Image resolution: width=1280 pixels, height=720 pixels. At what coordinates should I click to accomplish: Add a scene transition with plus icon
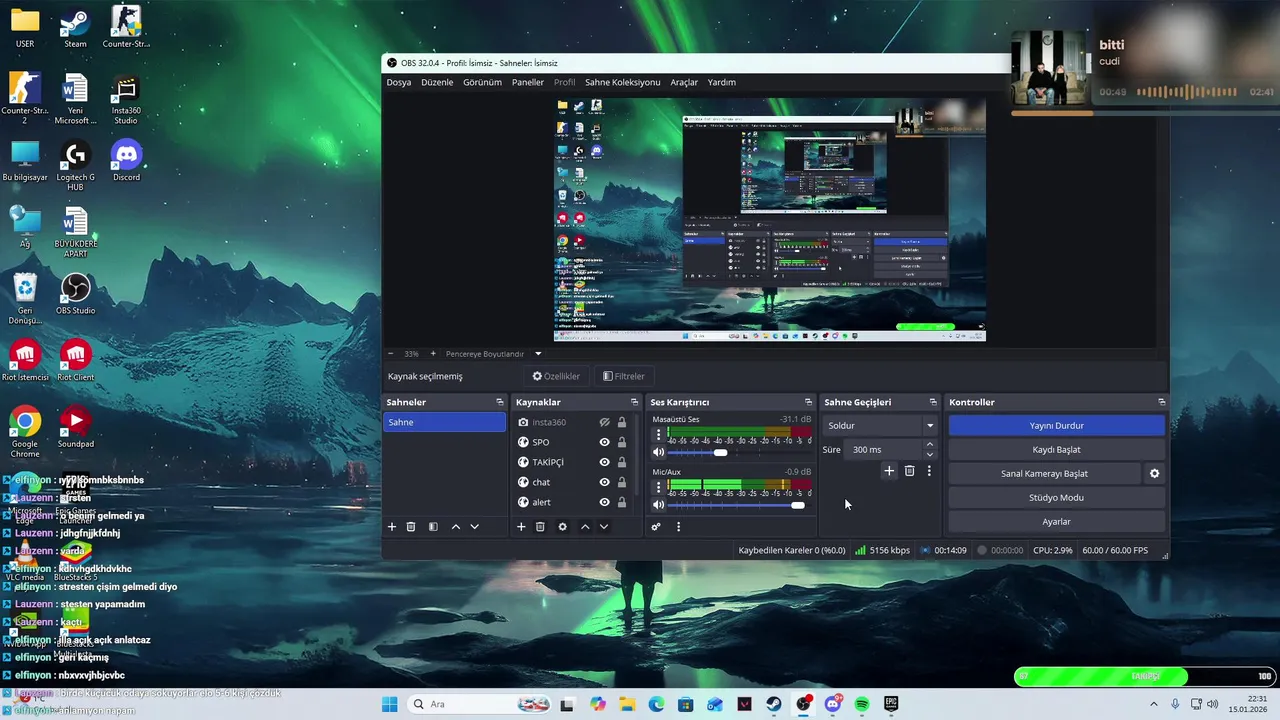(x=889, y=471)
